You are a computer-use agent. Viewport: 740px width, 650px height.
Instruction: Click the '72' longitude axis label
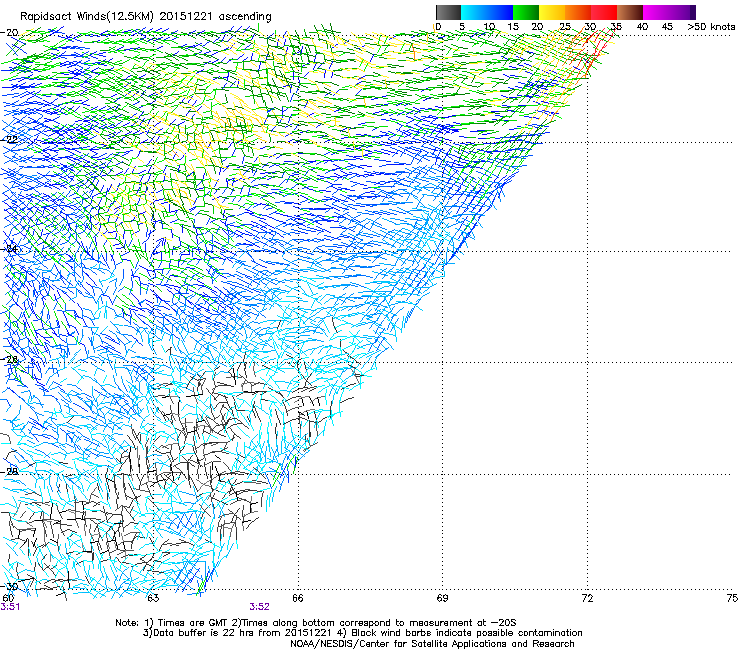click(587, 598)
